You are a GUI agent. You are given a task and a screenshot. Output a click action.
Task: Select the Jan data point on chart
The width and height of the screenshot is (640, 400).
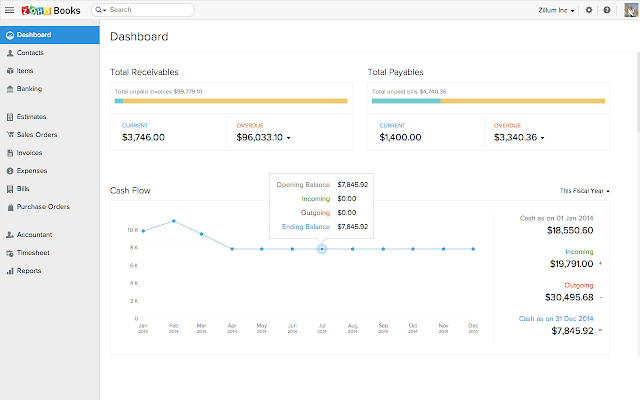[x=143, y=231]
